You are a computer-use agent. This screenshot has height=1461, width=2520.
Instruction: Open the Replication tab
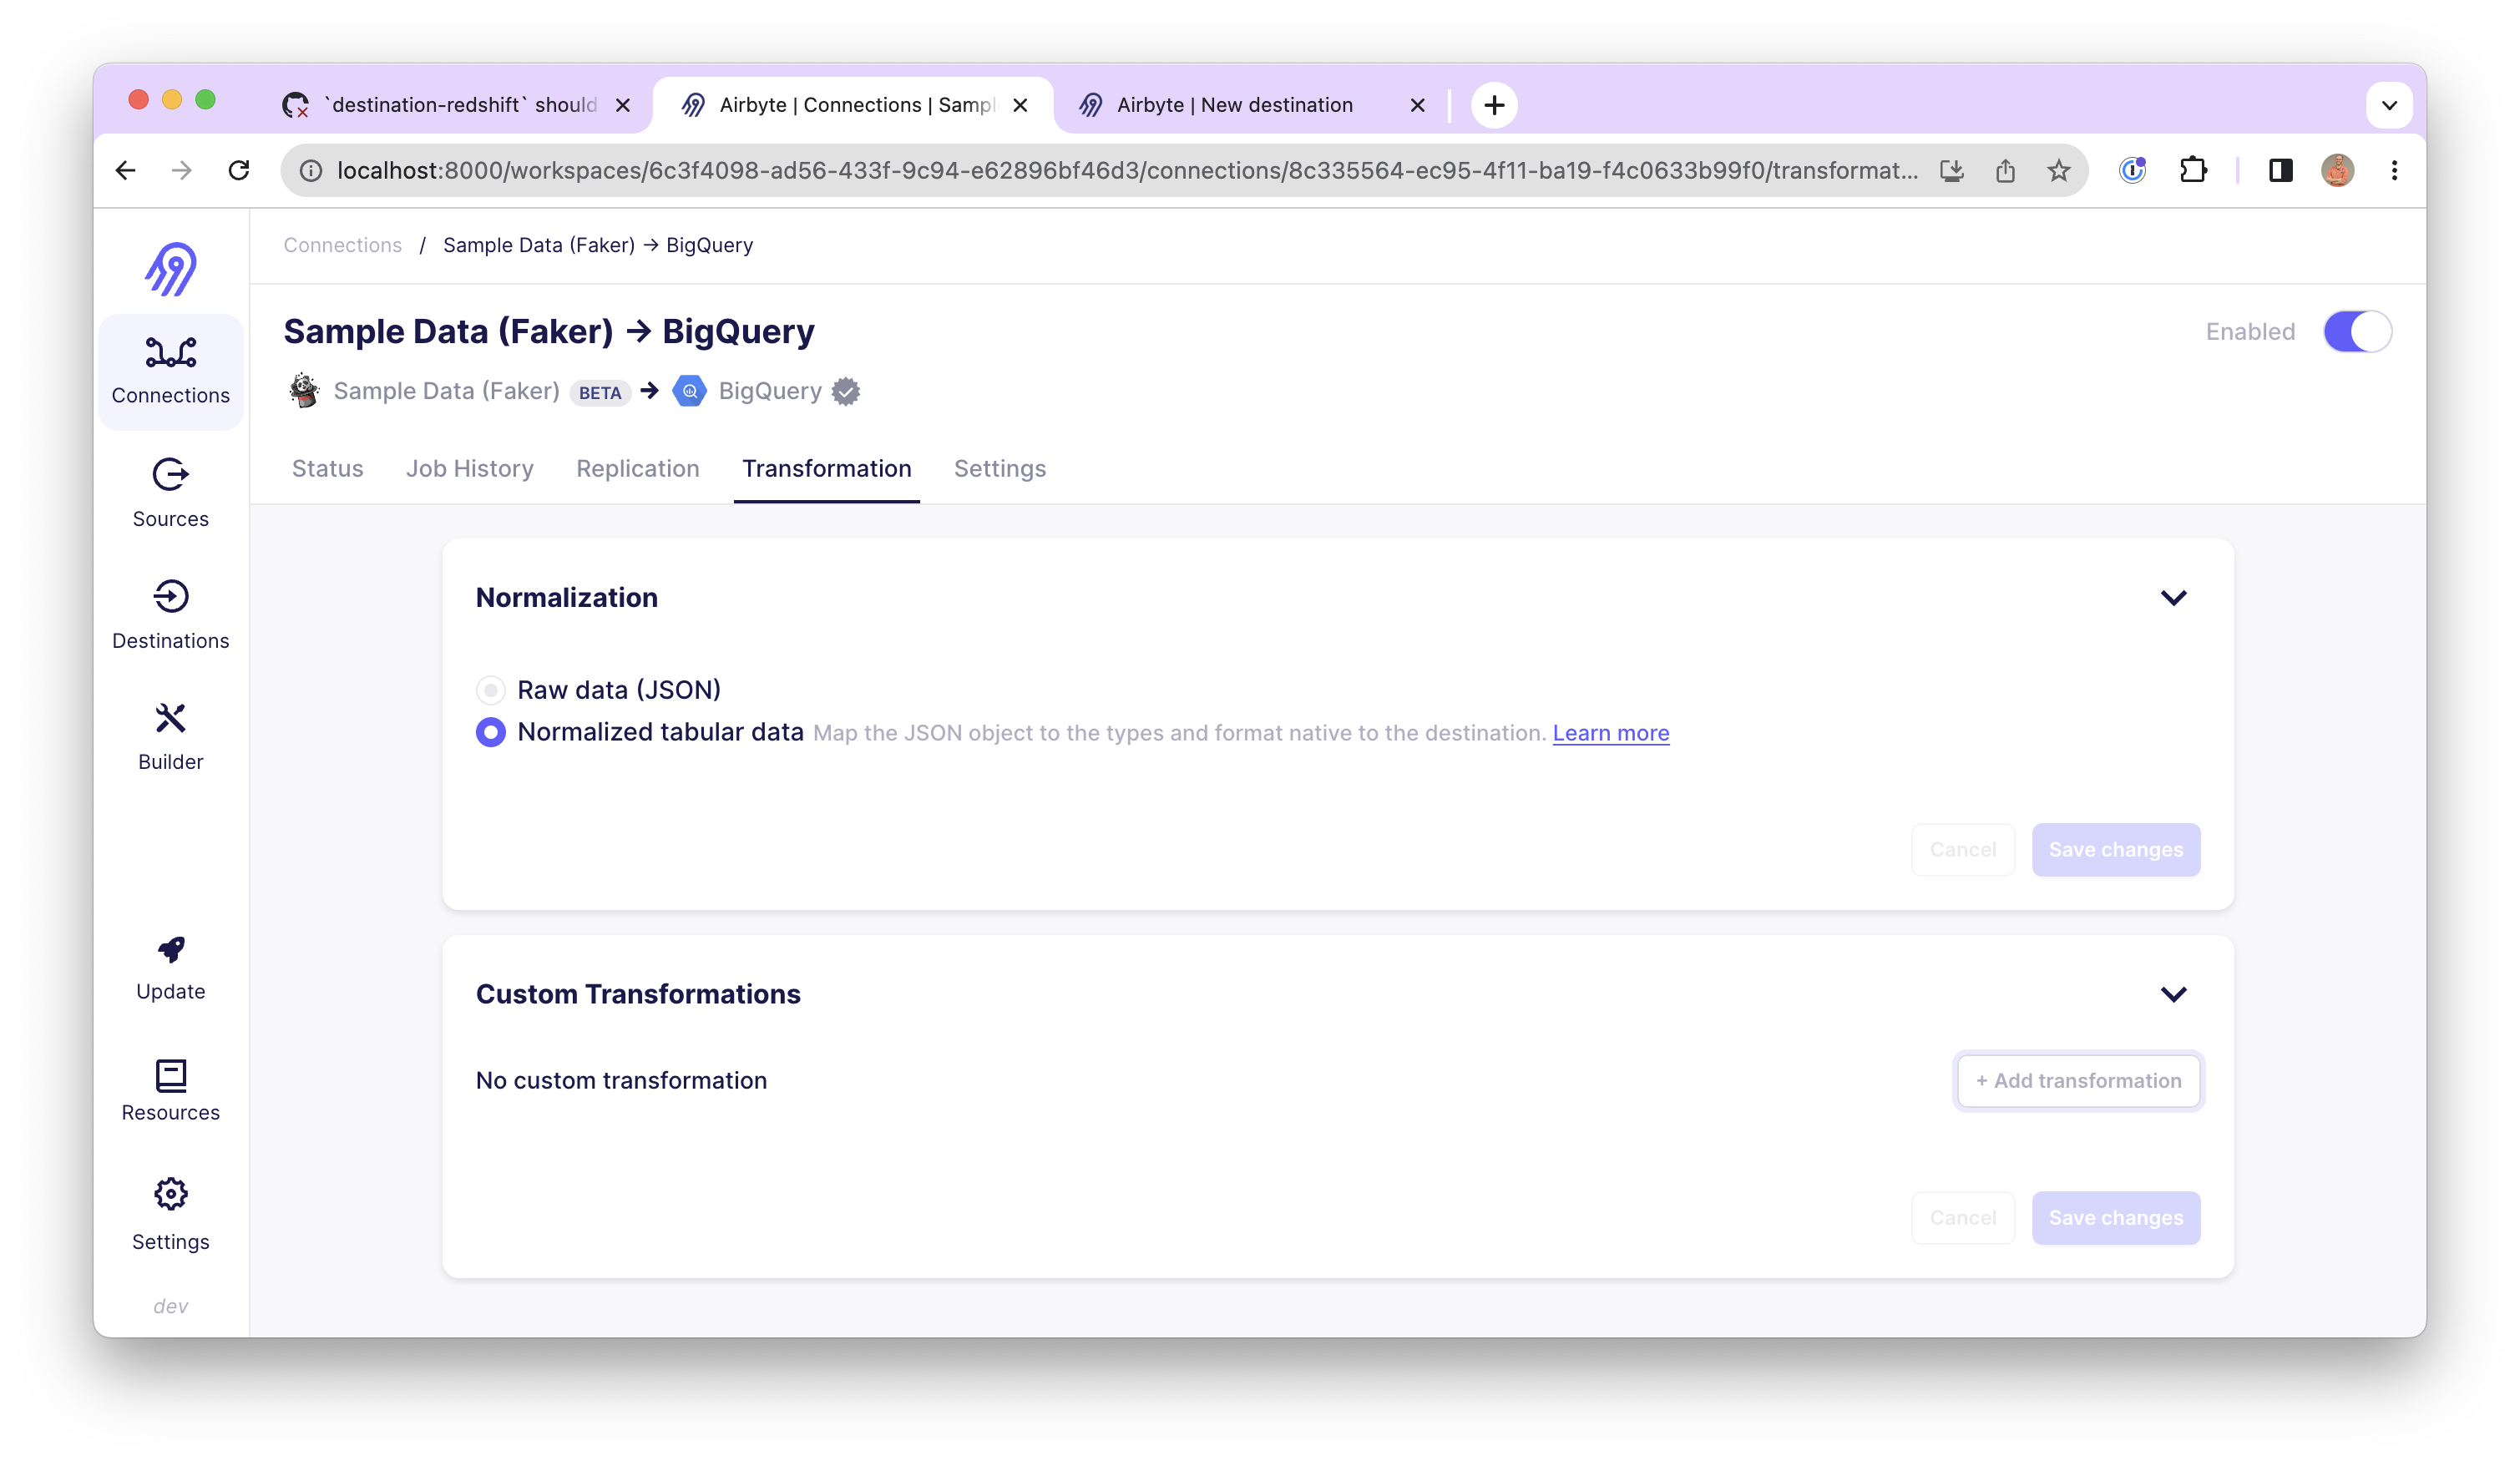click(637, 469)
